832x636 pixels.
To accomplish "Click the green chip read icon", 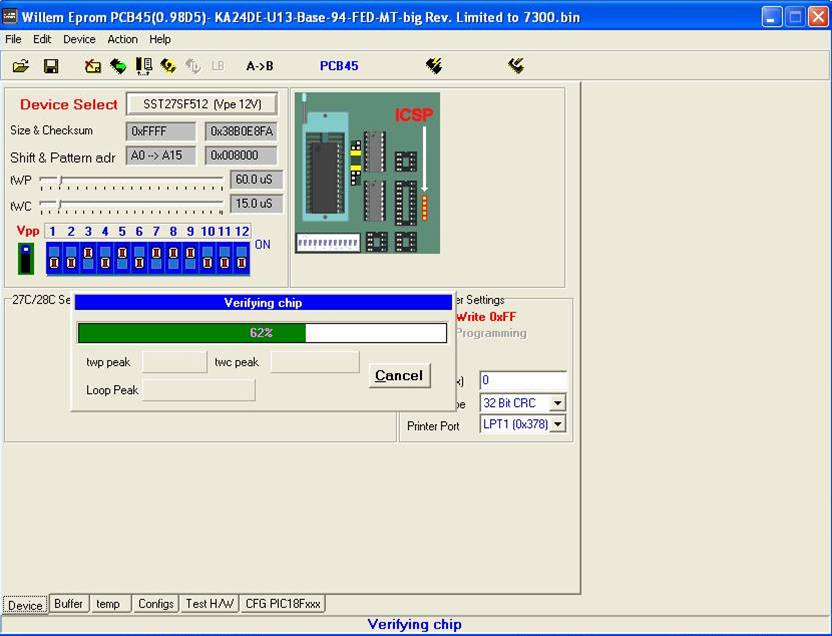I will [118, 66].
